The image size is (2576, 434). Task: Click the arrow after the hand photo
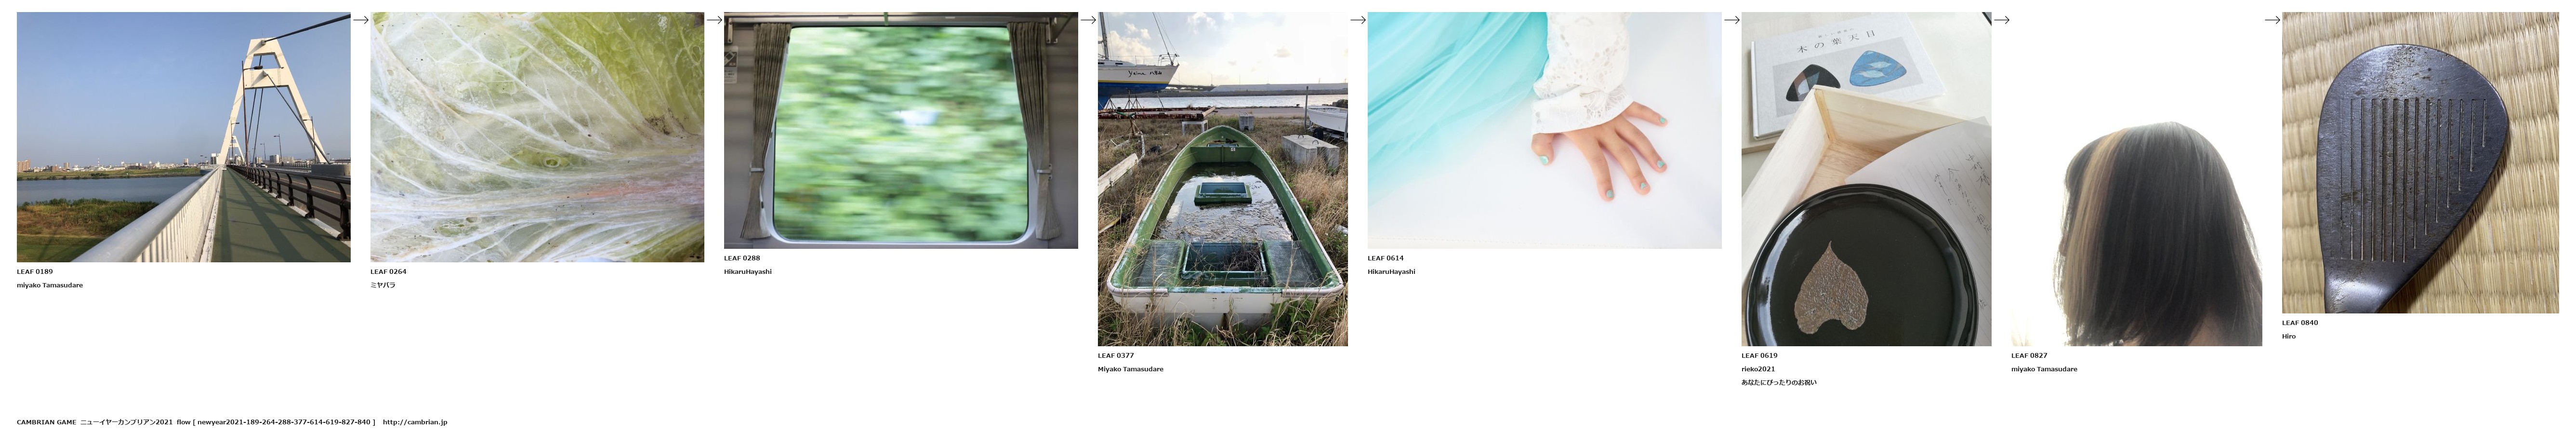[x=1732, y=20]
